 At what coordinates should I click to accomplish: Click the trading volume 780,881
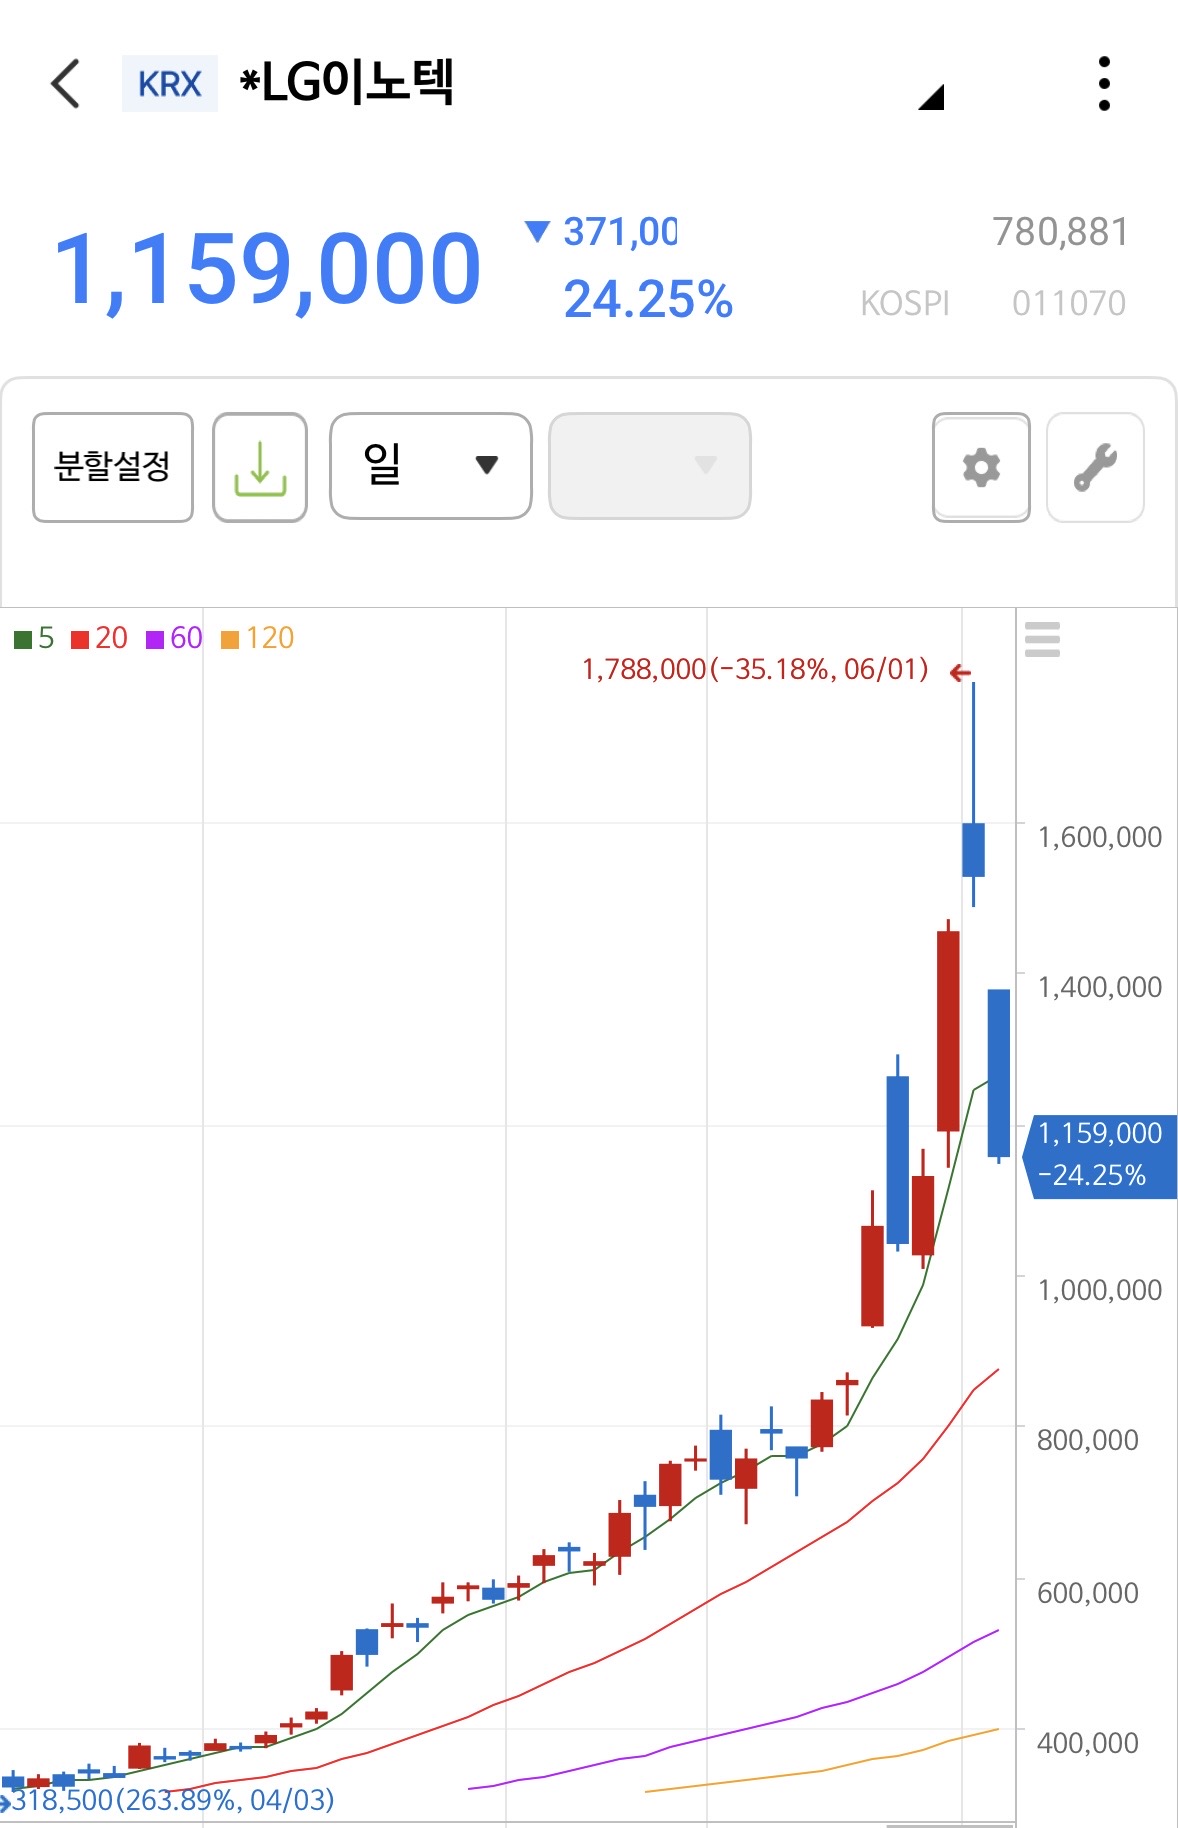(1060, 232)
